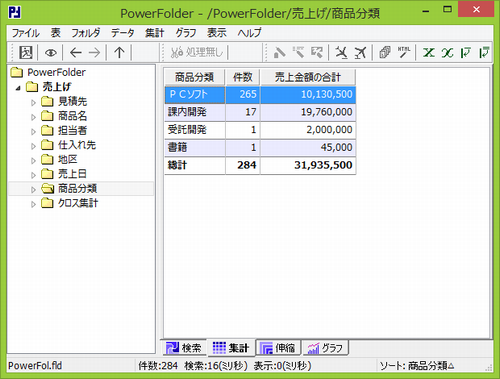500x379 pixels.
Task: Select the 受託開発 row cell
Action: click(x=195, y=130)
